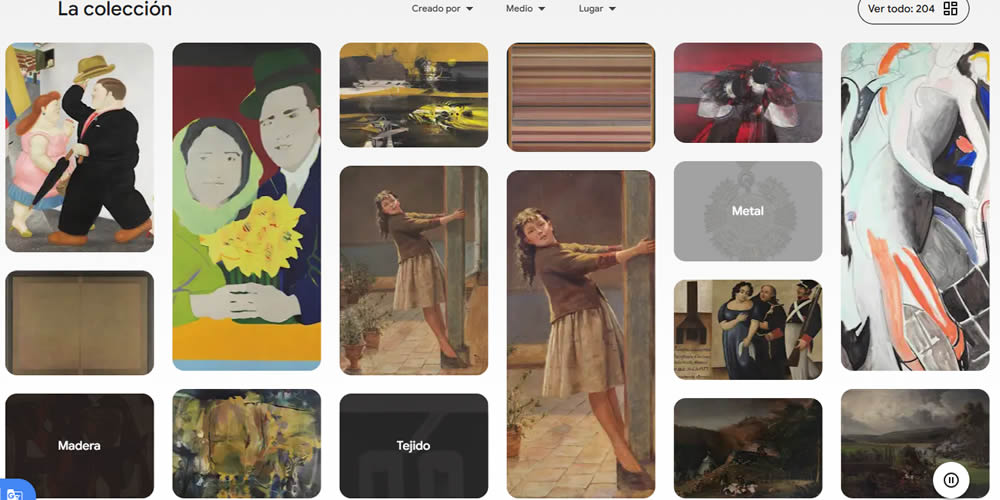
Task: Open the cloudy valley landscape painting
Action: tap(915, 444)
